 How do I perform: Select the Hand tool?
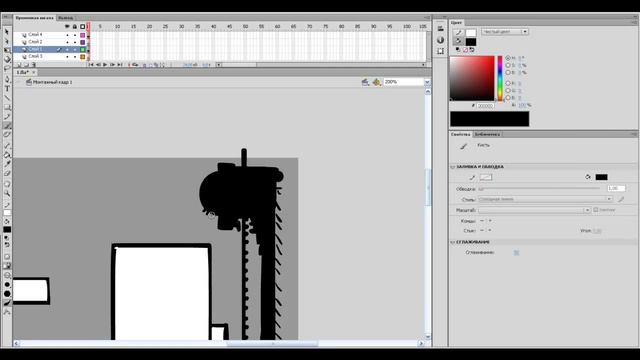tap(7, 184)
